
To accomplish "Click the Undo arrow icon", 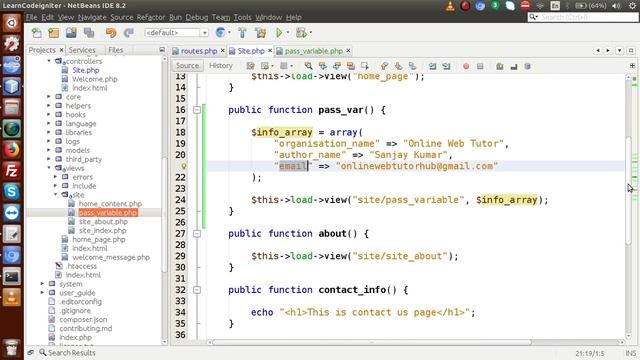I will tap(111, 33).
